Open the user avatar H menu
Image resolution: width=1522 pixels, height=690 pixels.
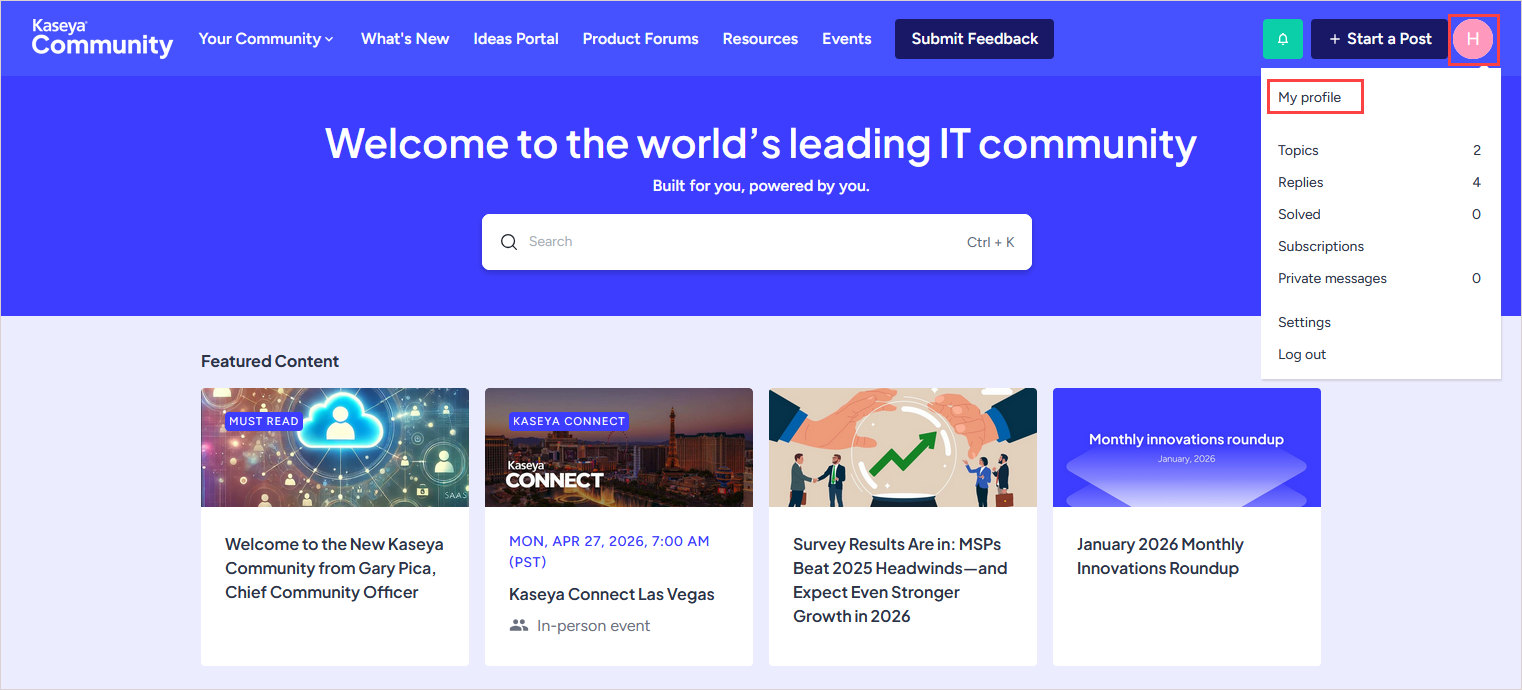point(1472,39)
